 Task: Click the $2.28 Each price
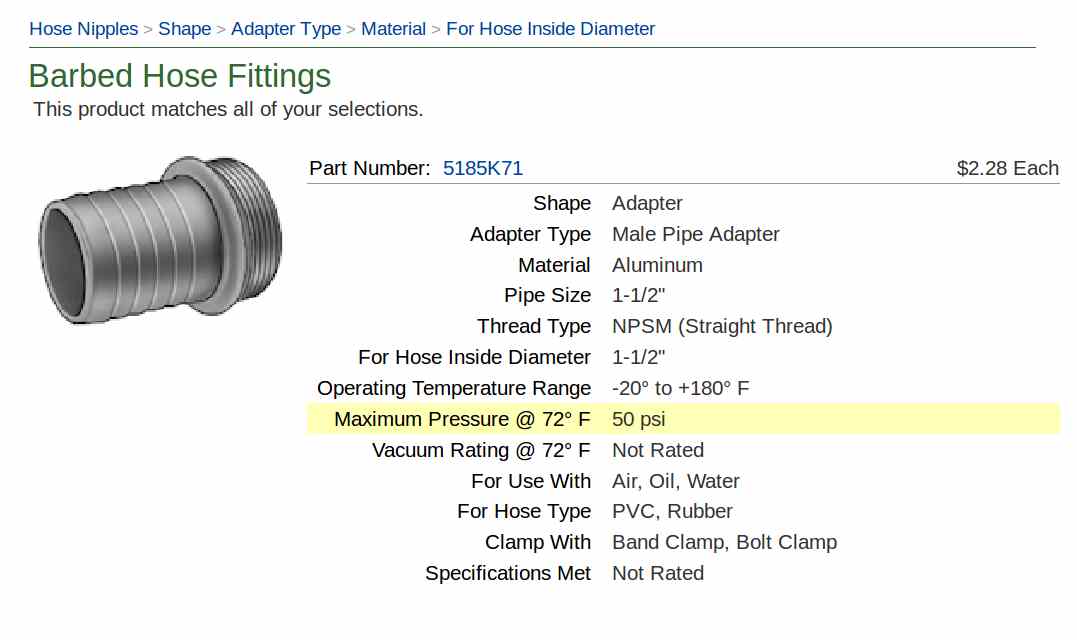[x=1008, y=168]
